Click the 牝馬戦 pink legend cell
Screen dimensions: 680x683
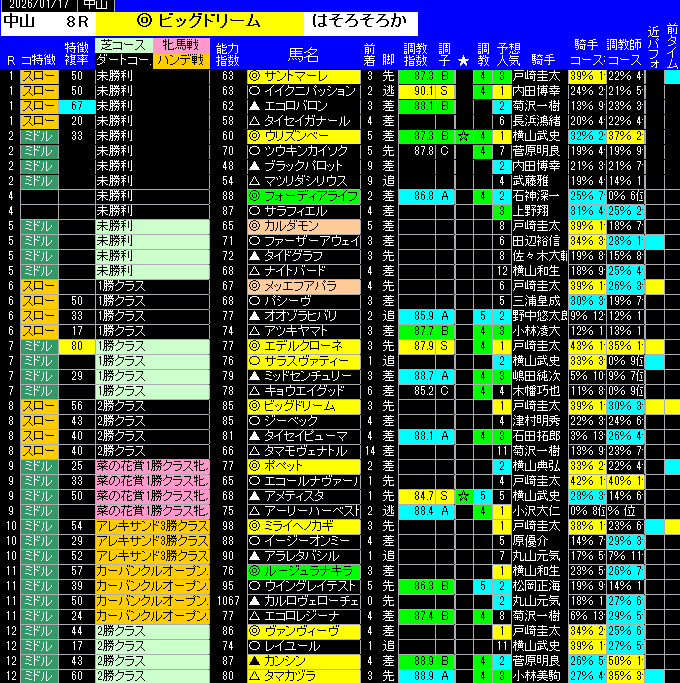pyautogui.click(x=180, y=46)
